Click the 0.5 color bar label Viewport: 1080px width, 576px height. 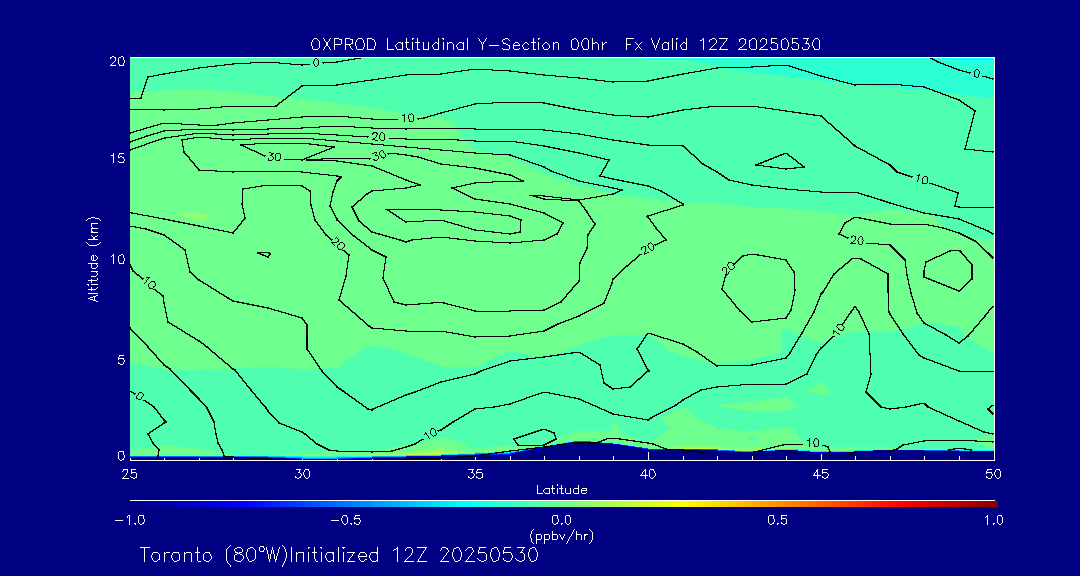tap(777, 520)
